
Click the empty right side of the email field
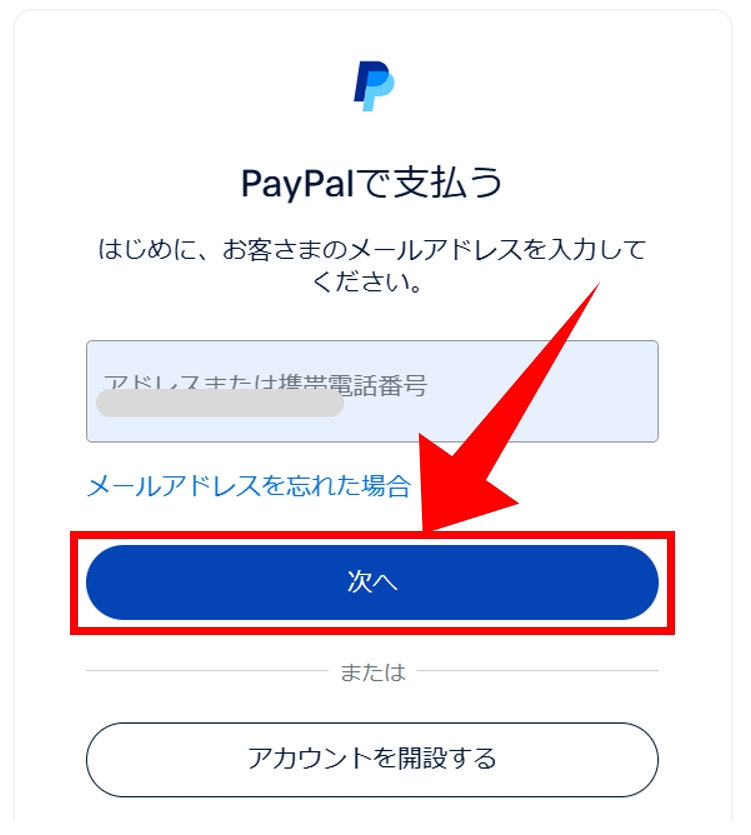pos(543,391)
